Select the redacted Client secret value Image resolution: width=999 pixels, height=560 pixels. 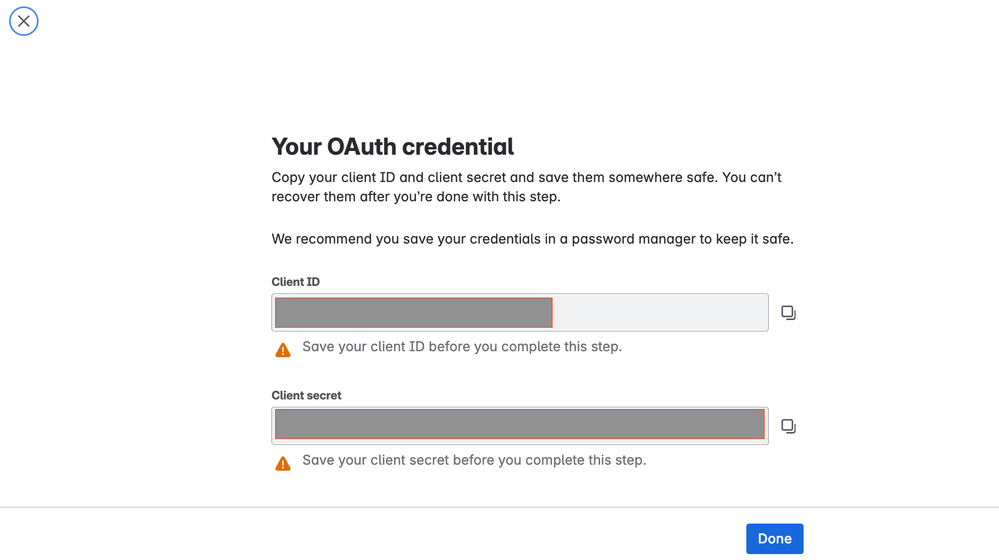pyautogui.click(x=519, y=425)
